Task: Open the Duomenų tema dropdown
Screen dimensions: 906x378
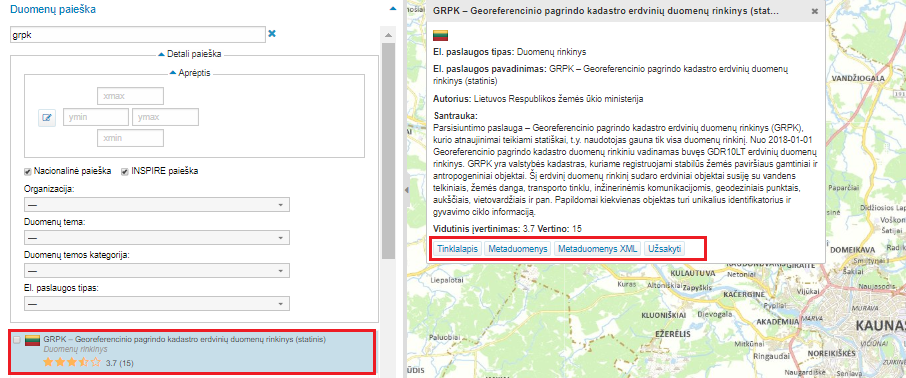Action: (x=157, y=238)
